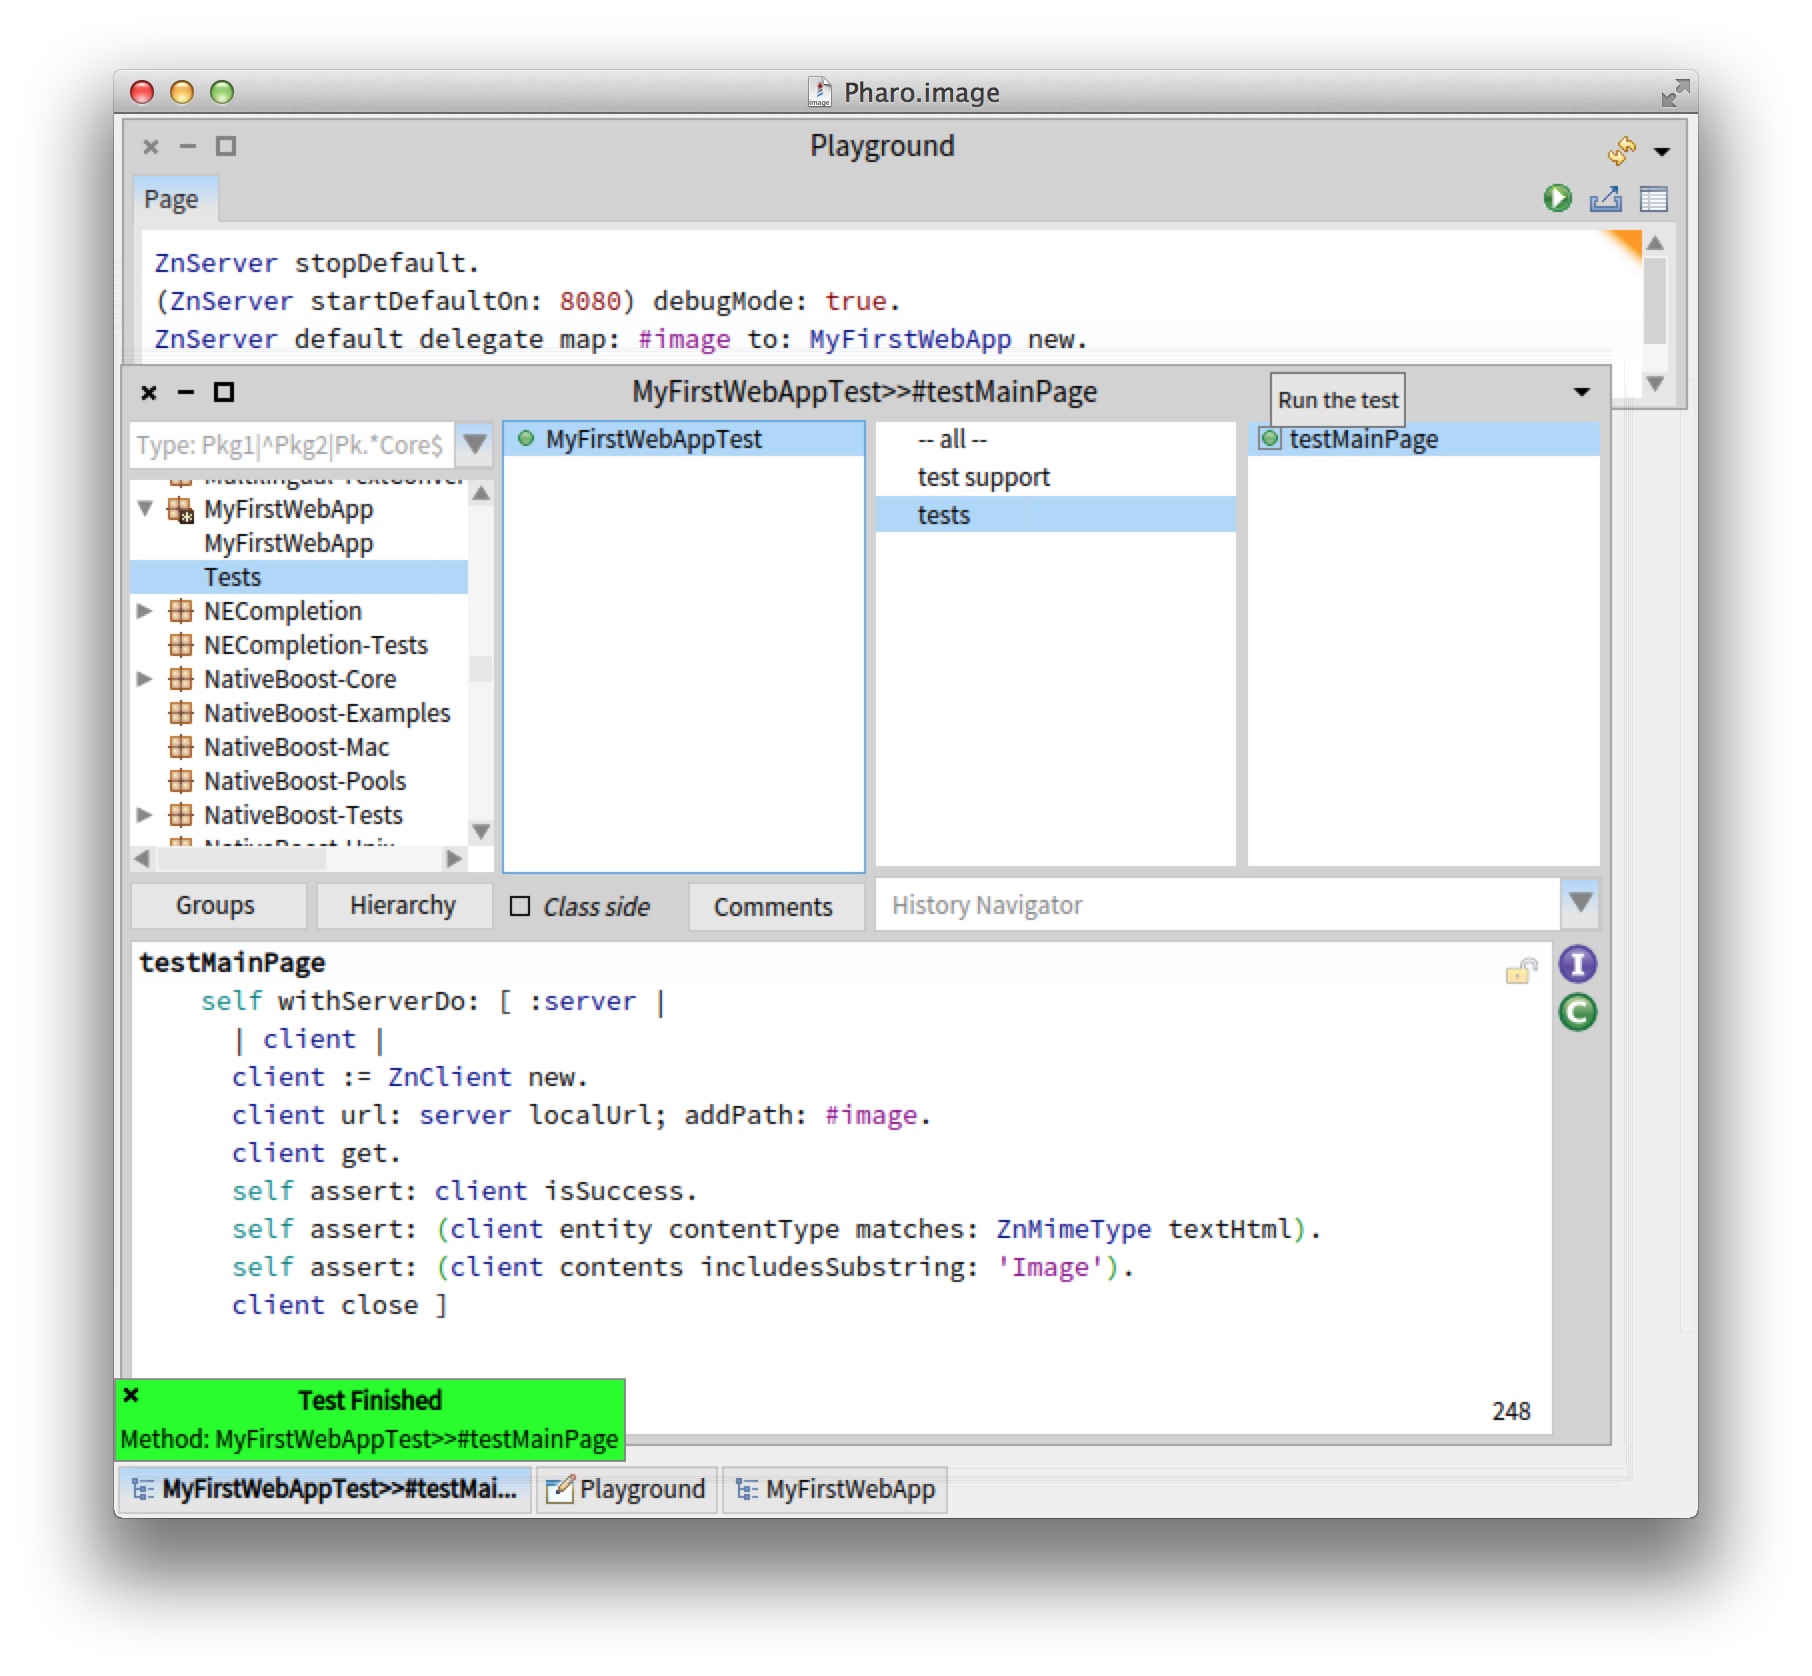The image size is (1812, 1676).
Task: Click the green Do it and go play icon
Action: (1556, 198)
